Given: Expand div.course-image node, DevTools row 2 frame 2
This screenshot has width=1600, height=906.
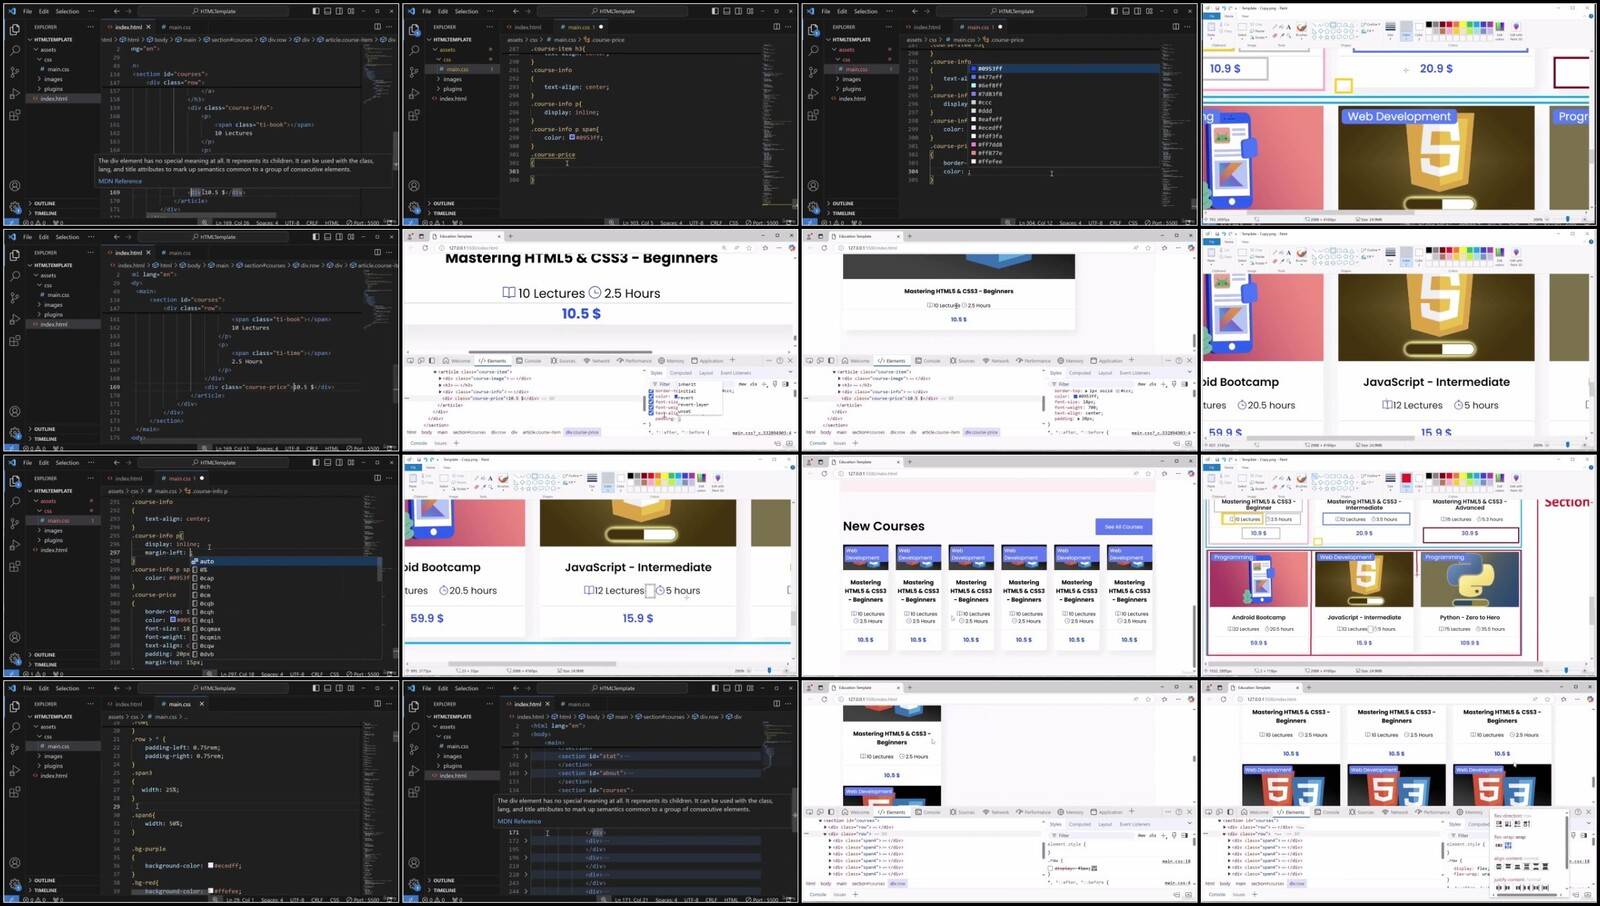Looking at the screenshot, I should 439,379.
